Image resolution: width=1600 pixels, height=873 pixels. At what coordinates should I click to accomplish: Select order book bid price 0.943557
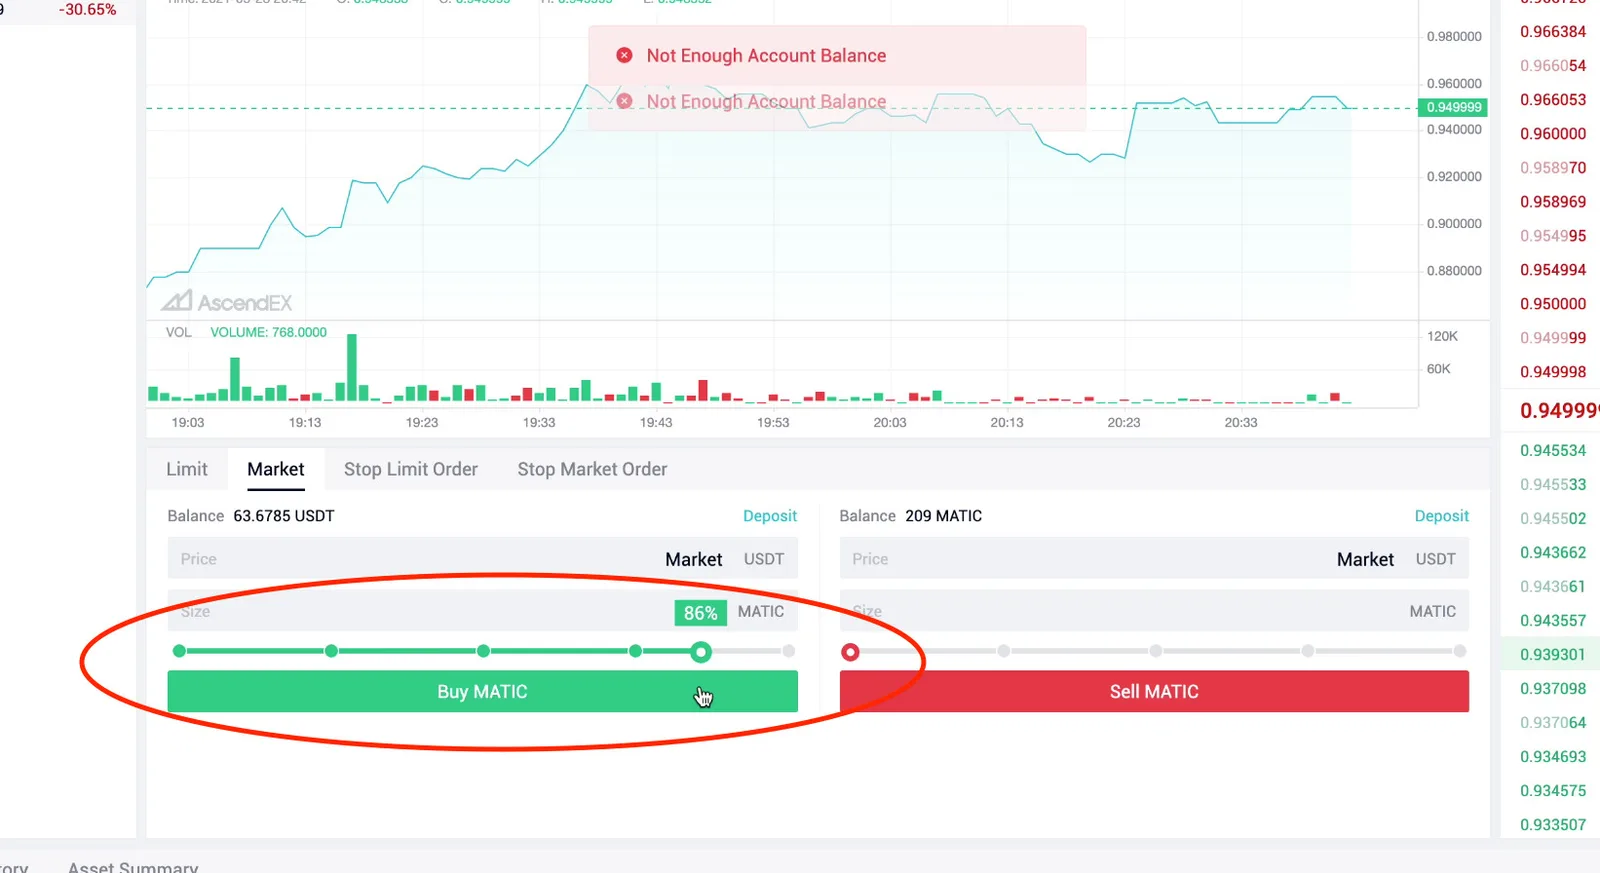(1553, 621)
